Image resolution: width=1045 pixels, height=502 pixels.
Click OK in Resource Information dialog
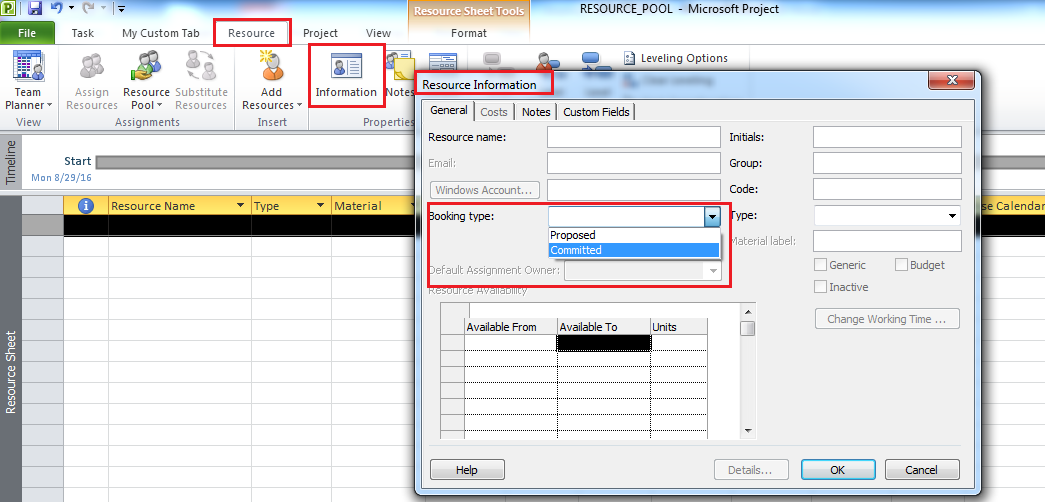click(x=838, y=469)
